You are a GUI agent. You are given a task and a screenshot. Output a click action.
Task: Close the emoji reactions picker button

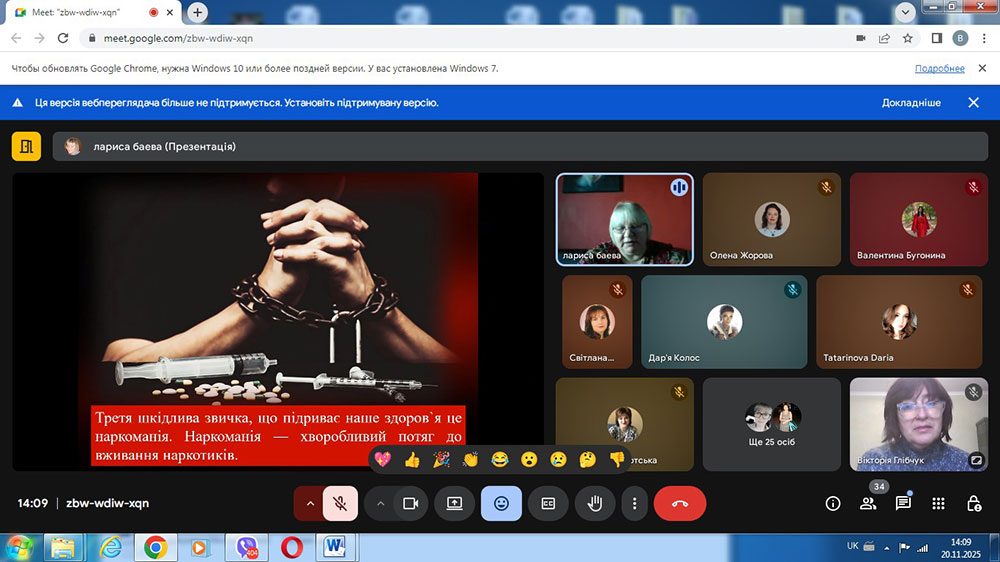[x=501, y=504]
